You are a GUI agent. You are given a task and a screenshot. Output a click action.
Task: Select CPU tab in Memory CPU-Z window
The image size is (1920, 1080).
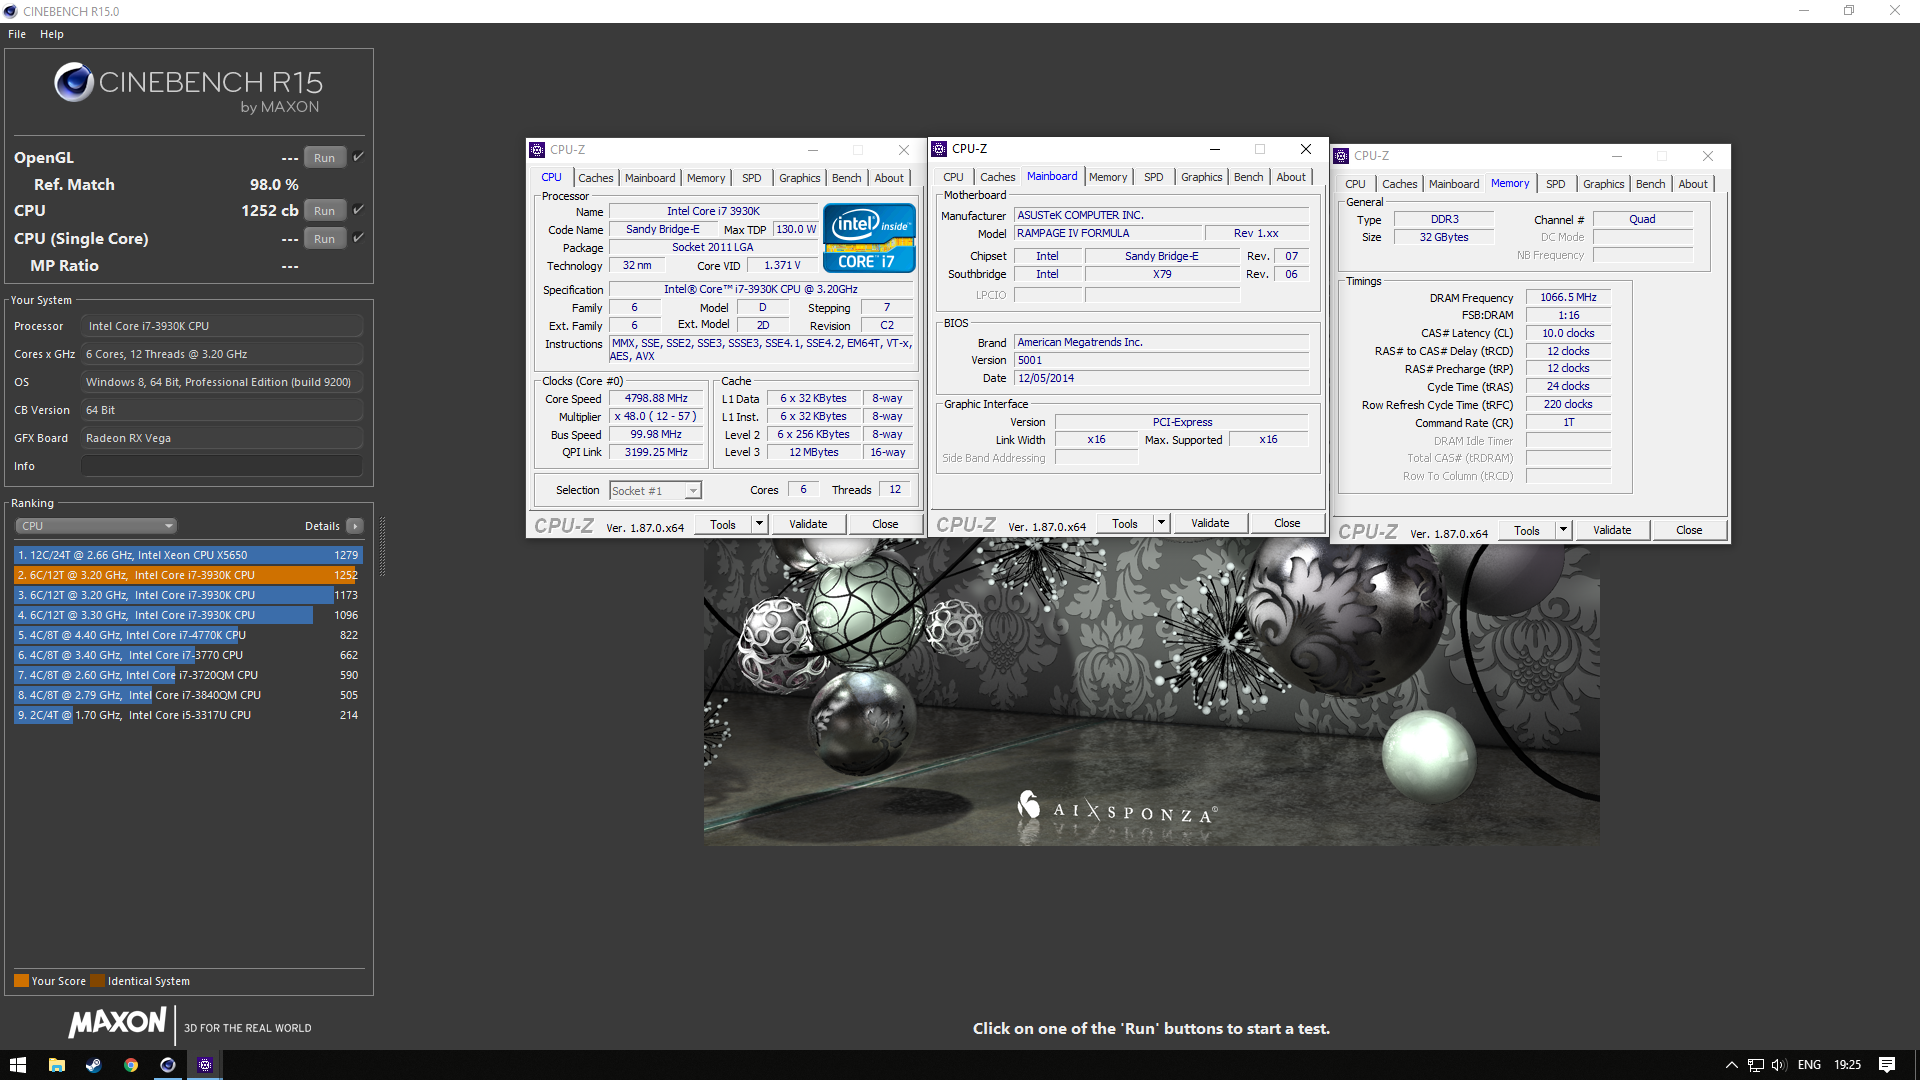tap(1355, 184)
